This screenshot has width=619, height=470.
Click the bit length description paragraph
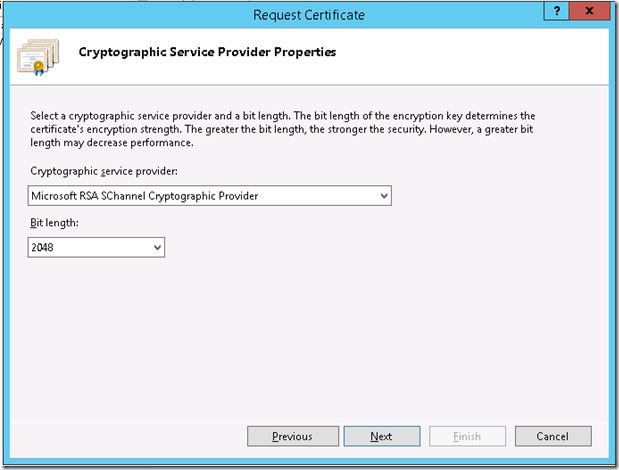283,129
